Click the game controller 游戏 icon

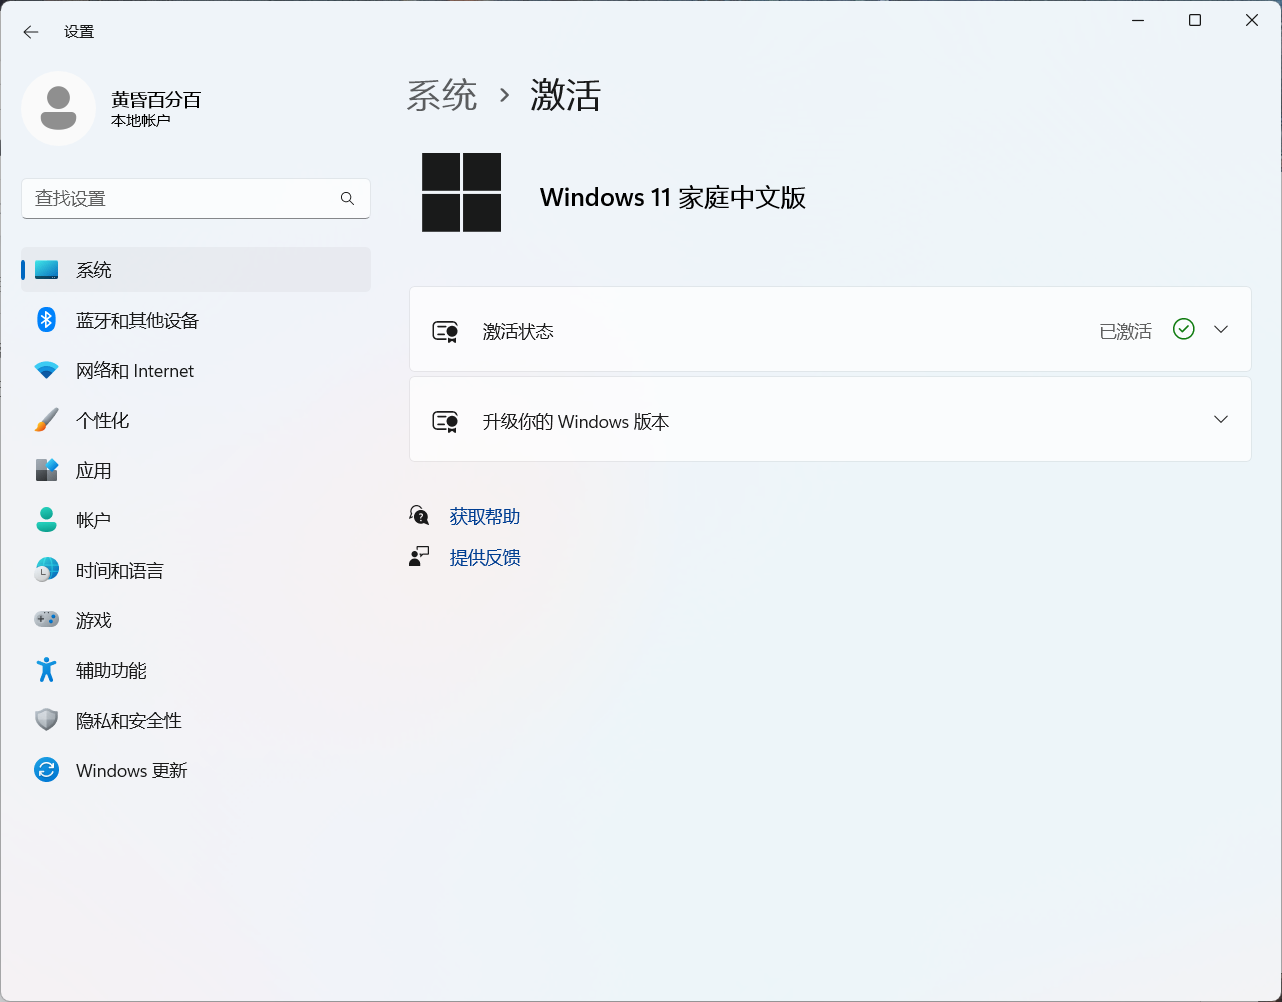click(x=47, y=620)
